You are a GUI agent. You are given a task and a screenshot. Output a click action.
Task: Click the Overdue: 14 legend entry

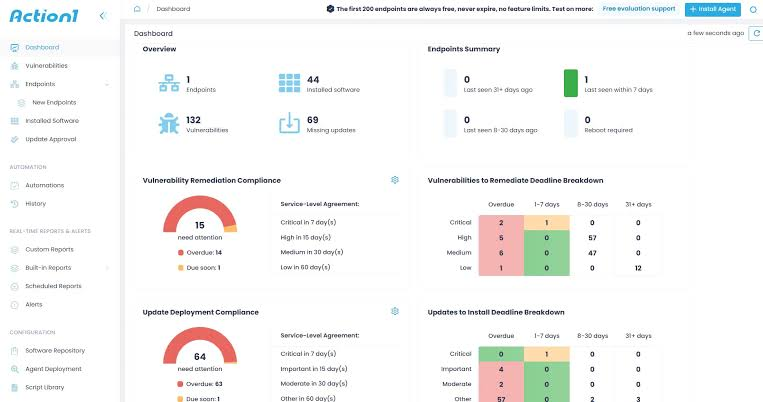200,253
